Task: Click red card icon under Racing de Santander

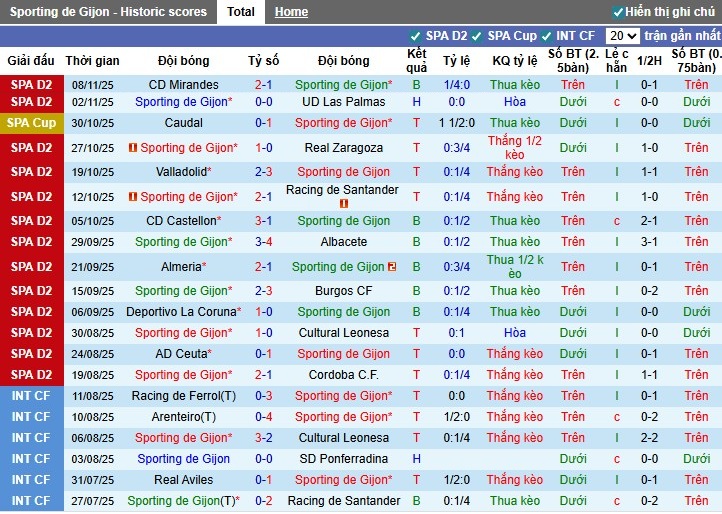Action: pos(343,204)
